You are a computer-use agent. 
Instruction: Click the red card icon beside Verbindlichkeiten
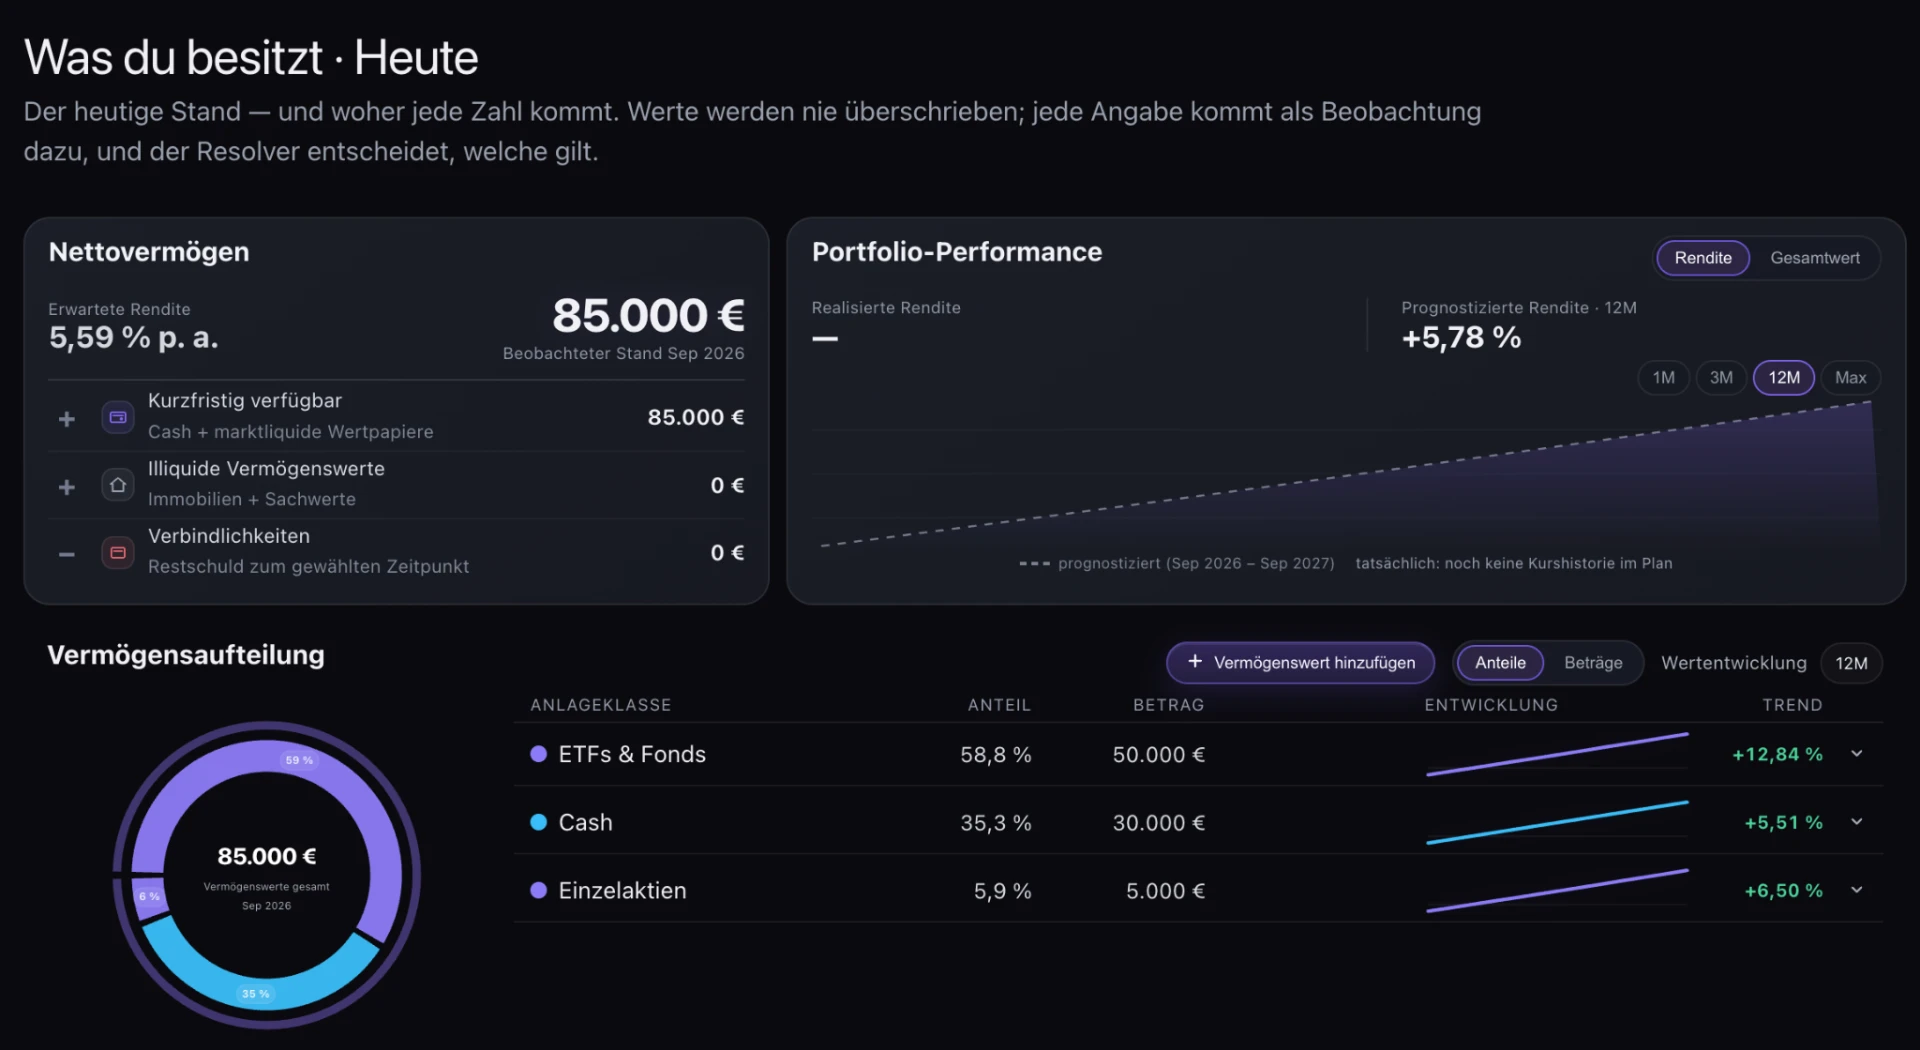point(118,553)
